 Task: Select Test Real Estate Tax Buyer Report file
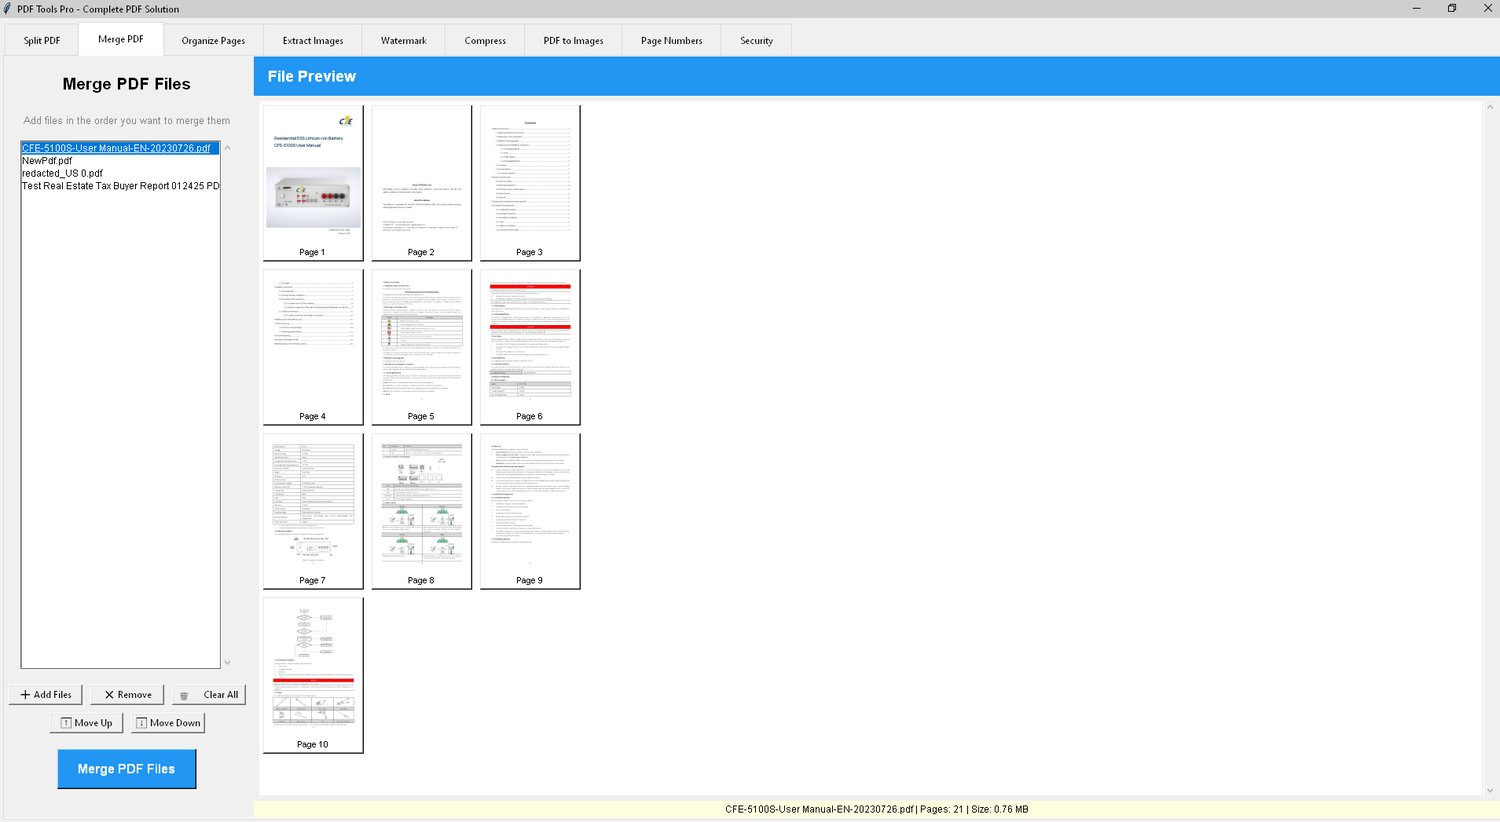120,186
